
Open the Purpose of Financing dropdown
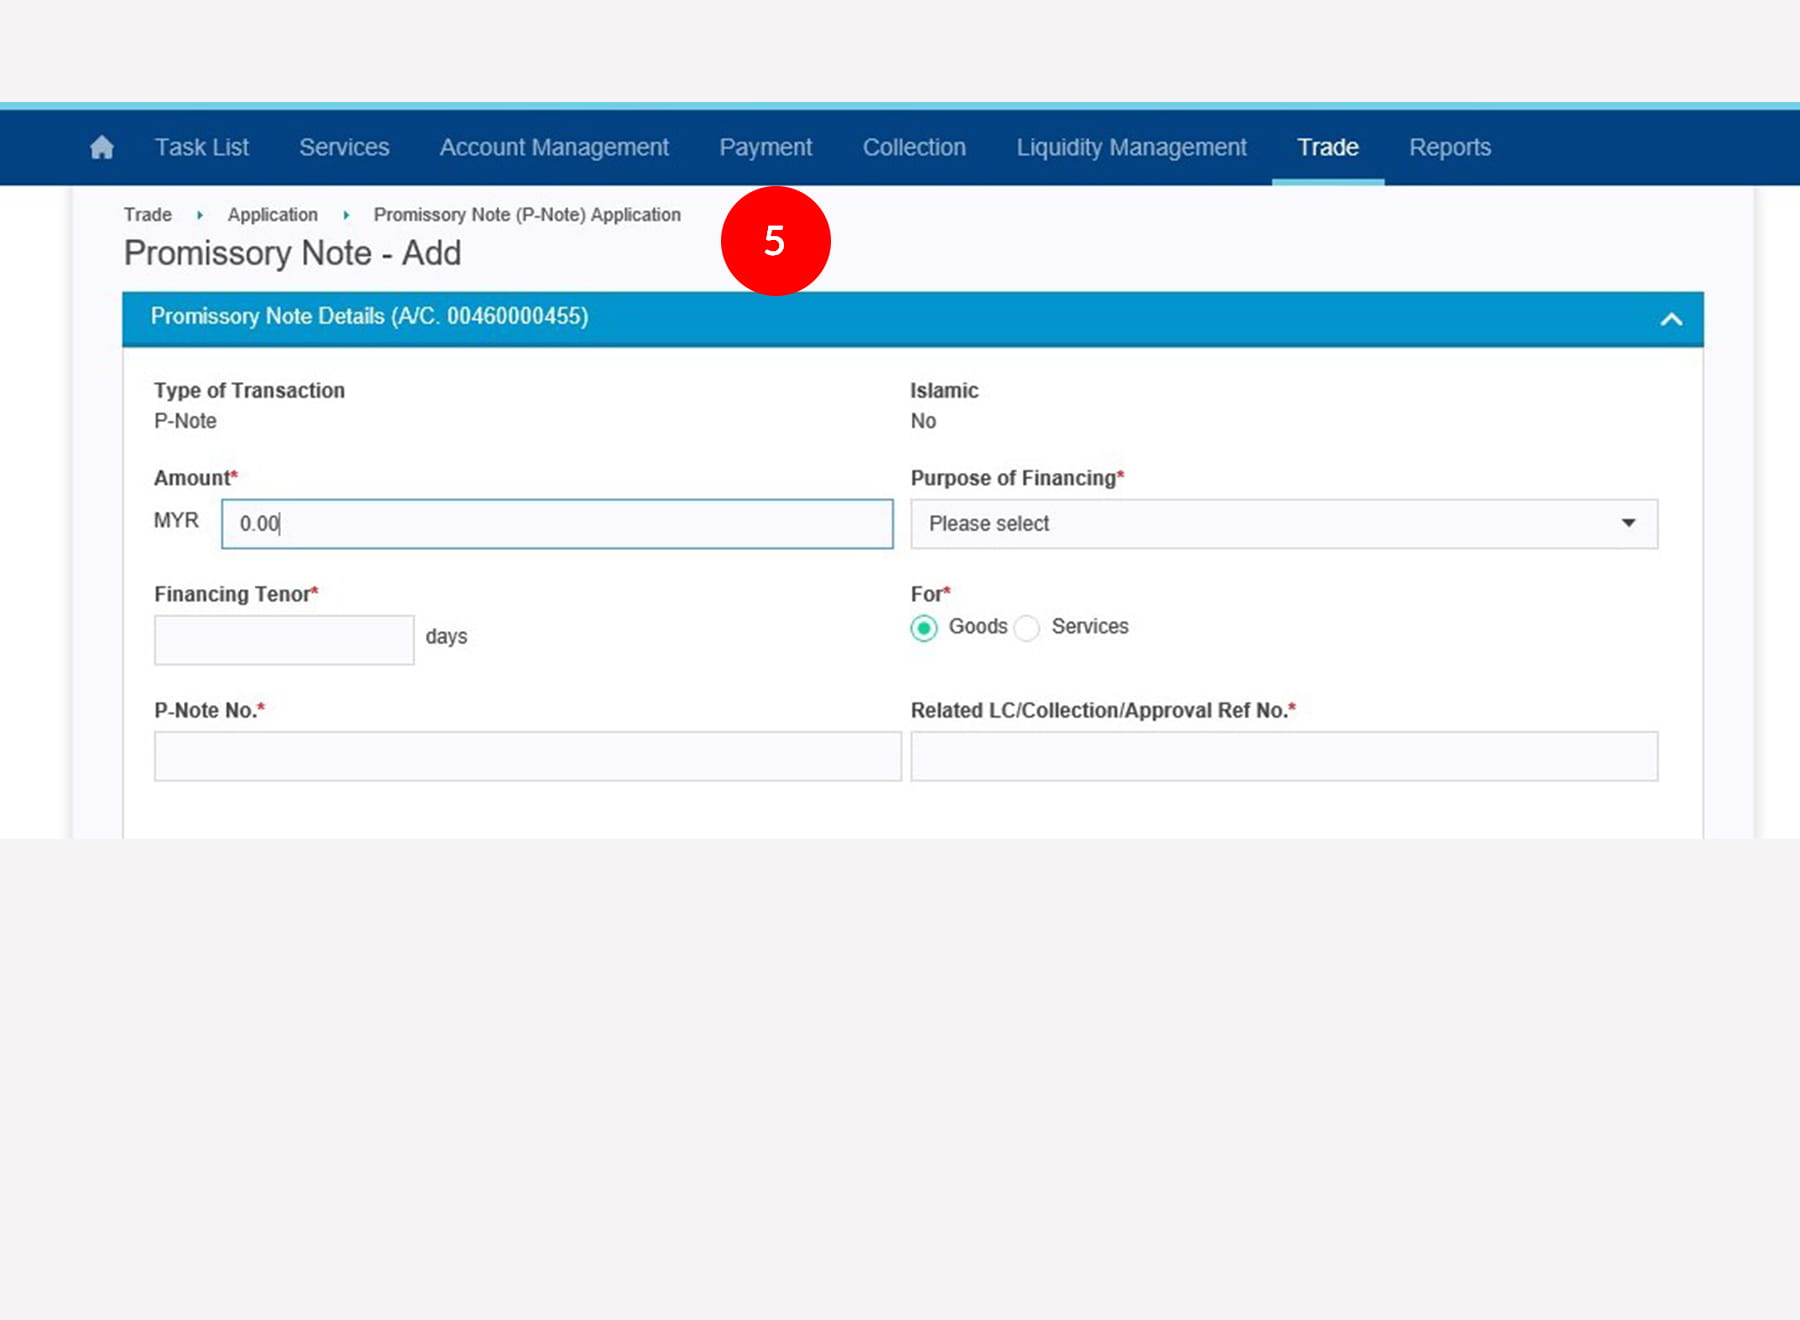[1283, 524]
